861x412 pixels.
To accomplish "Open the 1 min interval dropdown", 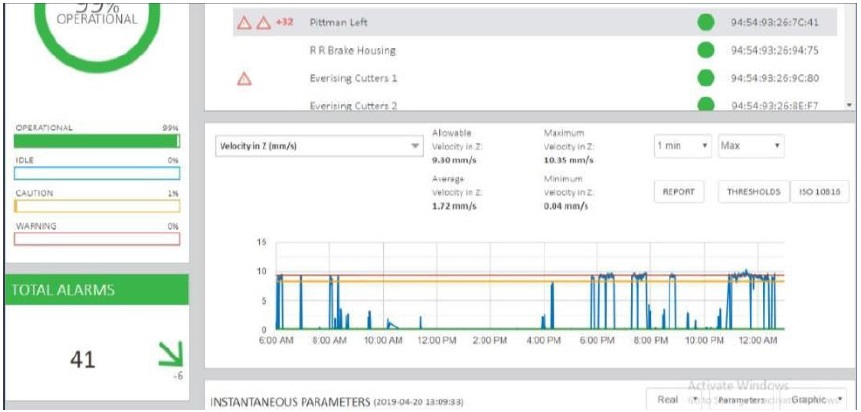I will click(682, 146).
